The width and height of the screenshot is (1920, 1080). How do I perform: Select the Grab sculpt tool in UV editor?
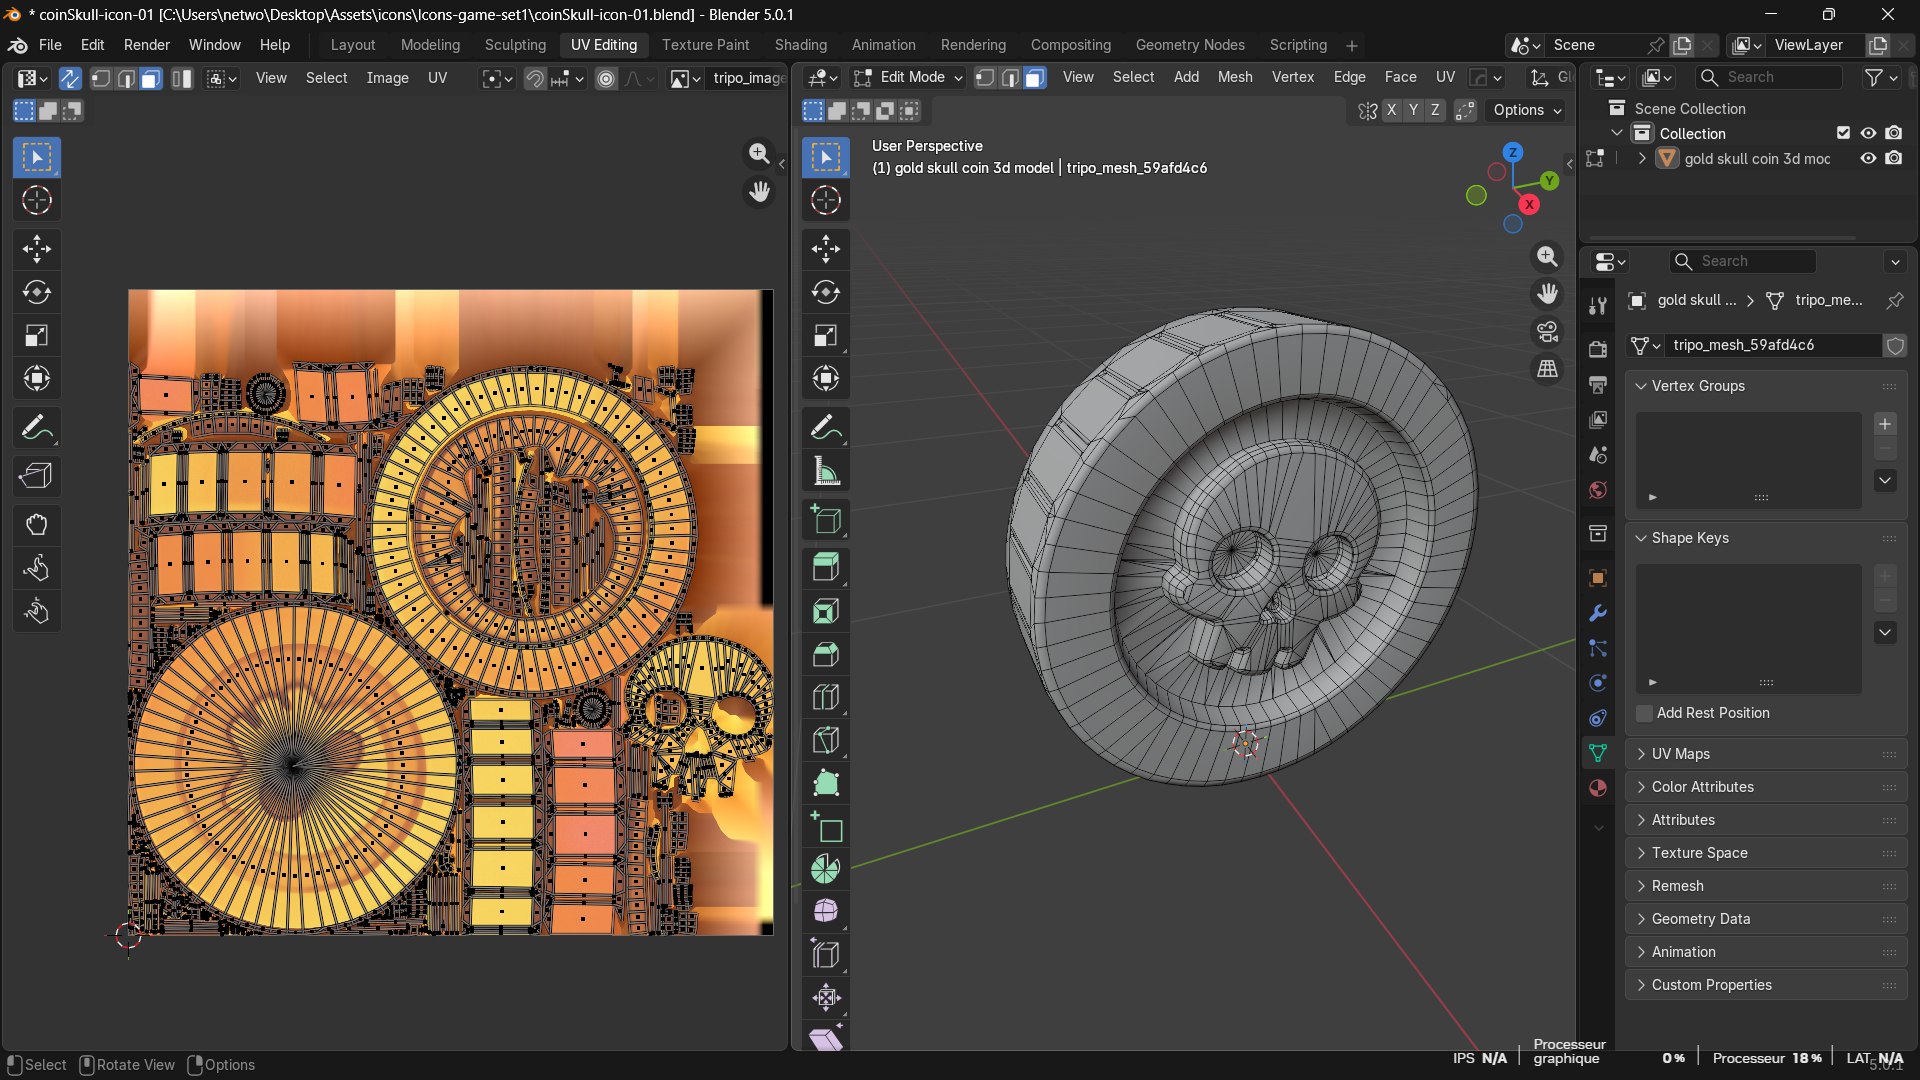click(x=37, y=525)
